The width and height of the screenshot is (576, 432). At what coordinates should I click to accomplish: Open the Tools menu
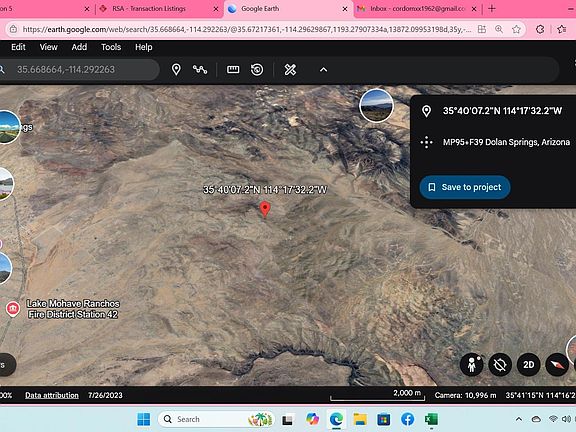[x=111, y=47]
